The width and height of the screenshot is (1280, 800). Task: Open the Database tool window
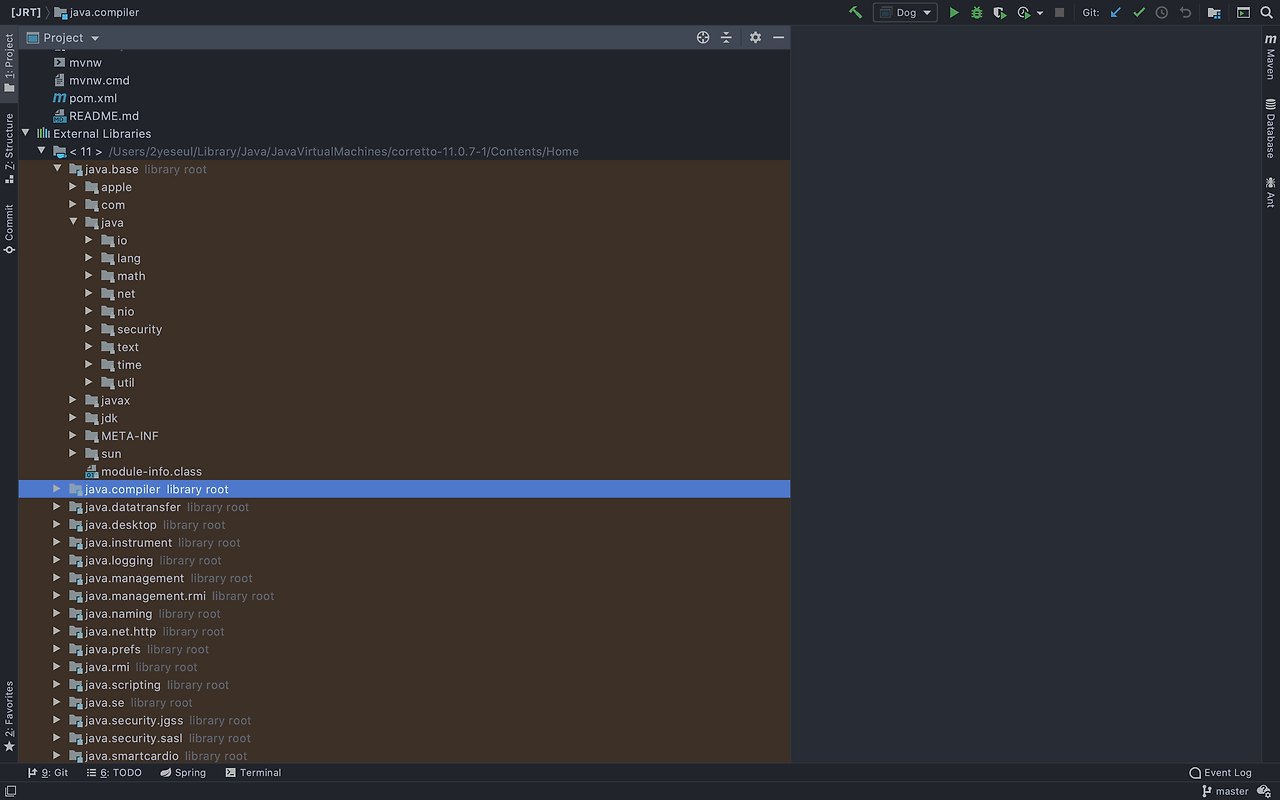pyautogui.click(x=1271, y=128)
